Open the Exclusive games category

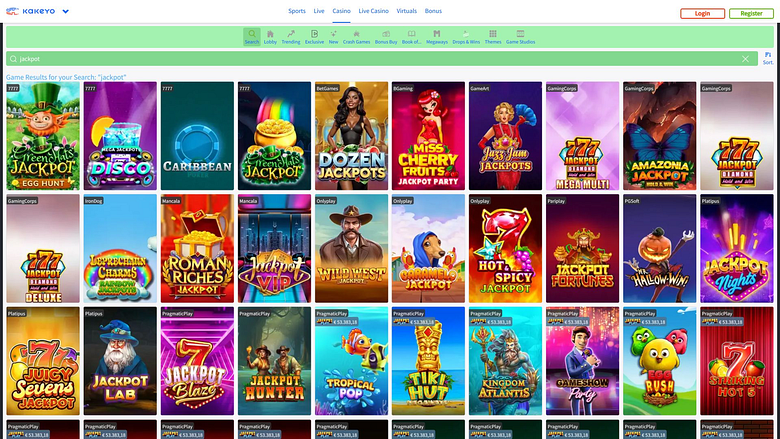[x=314, y=37]
